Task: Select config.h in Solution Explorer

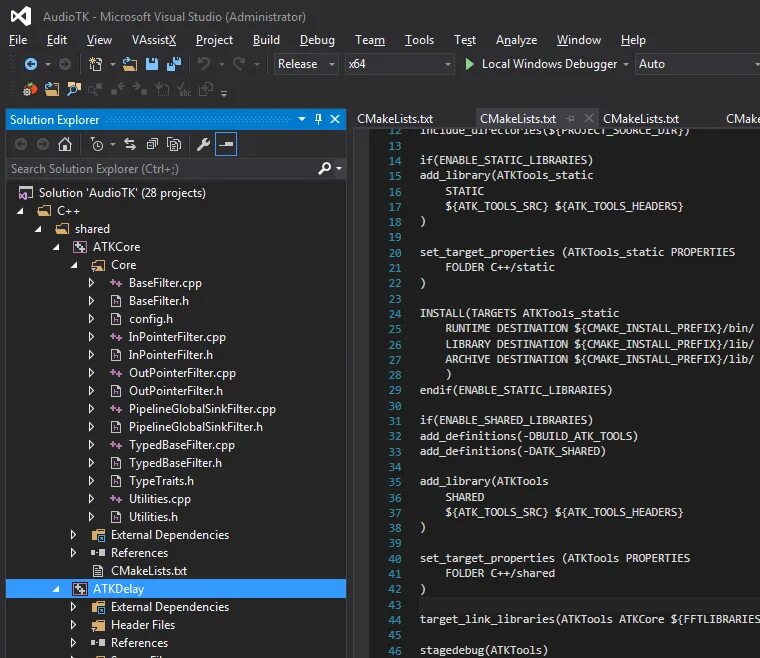Action: click(151, 319)
